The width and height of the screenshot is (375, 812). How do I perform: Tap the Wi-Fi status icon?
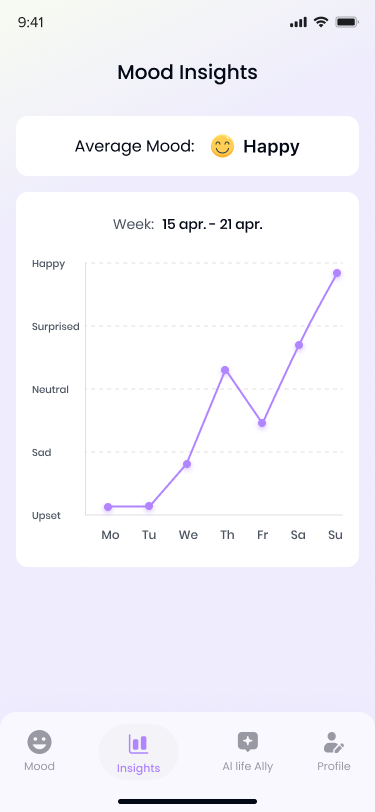(321, 22)
